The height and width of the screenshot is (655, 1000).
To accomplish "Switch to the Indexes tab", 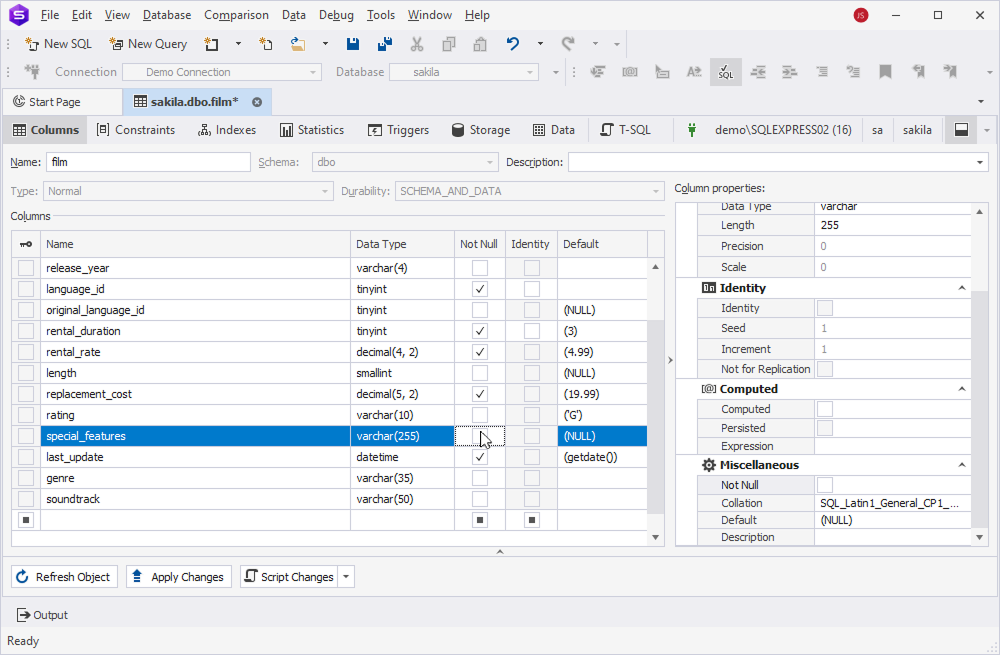I will (x=227, y=130).
